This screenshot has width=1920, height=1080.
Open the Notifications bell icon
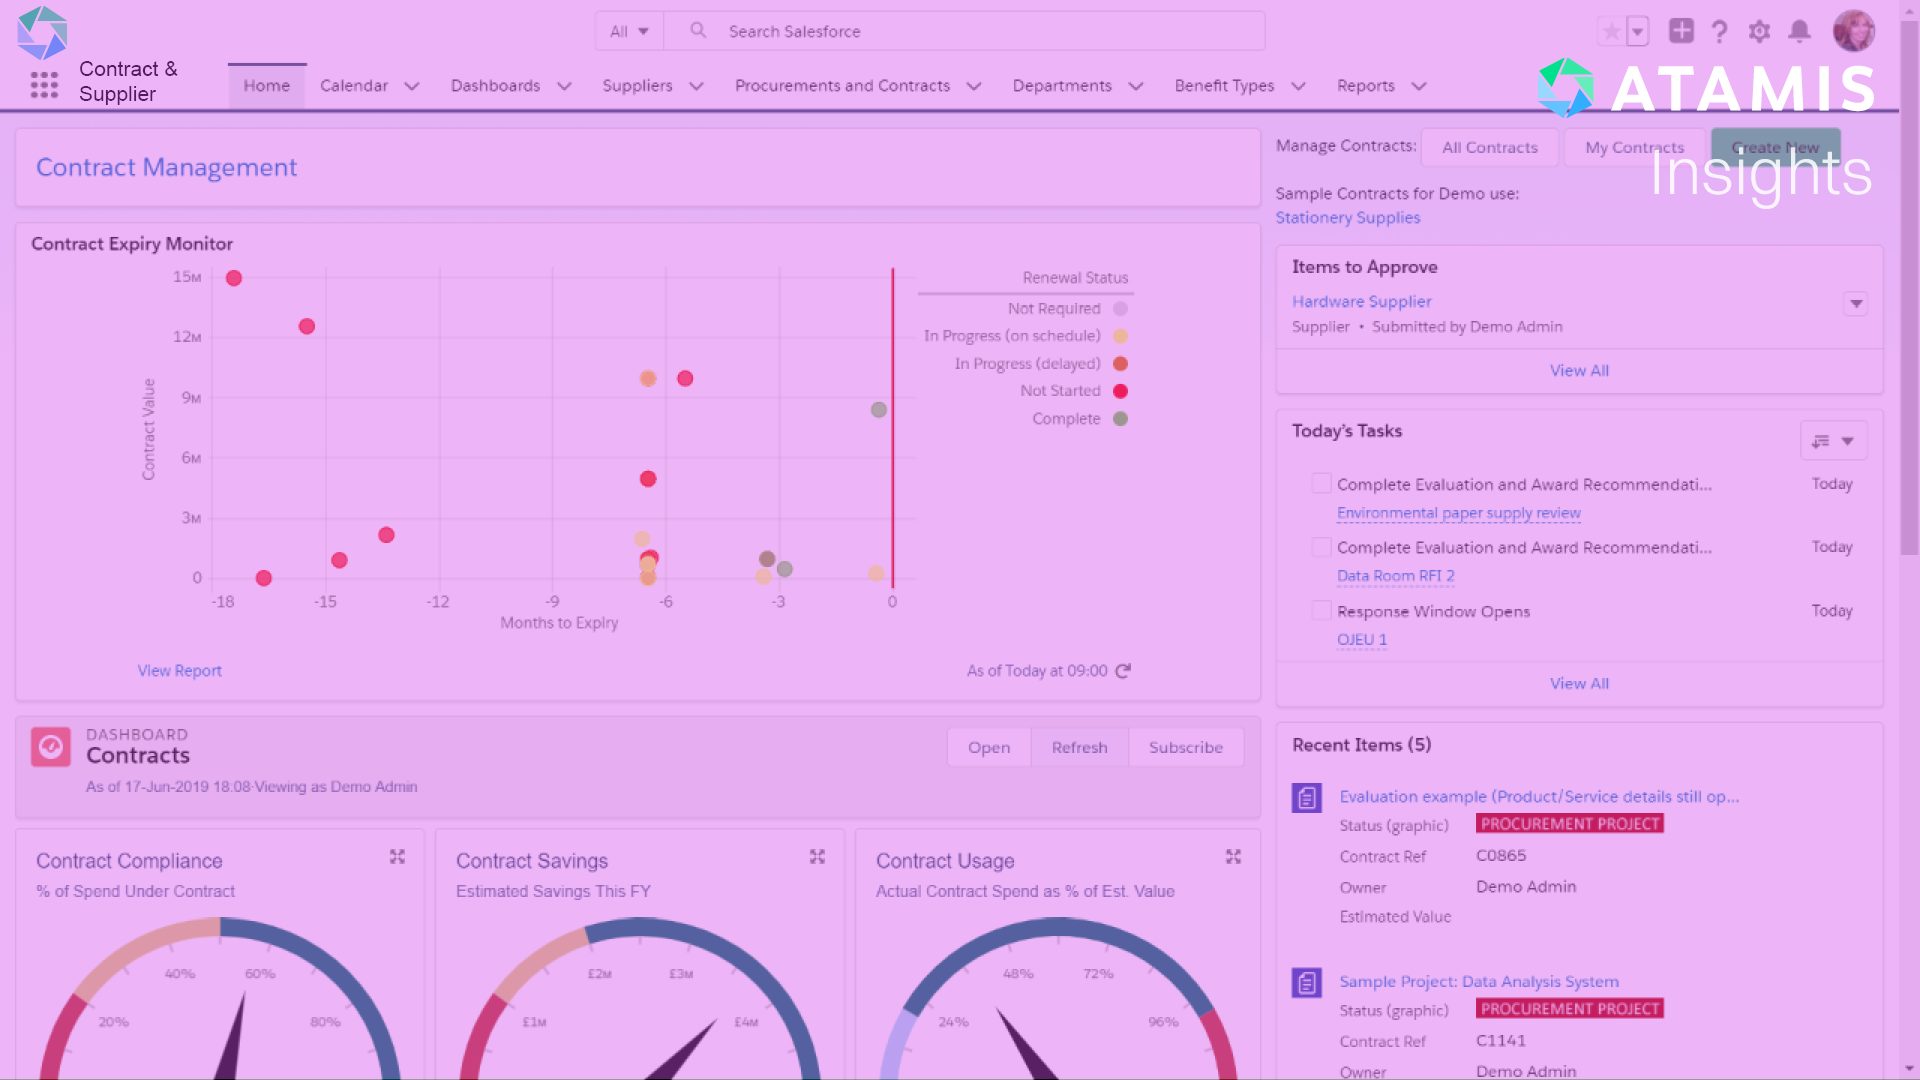click(x=1799, y=31)
